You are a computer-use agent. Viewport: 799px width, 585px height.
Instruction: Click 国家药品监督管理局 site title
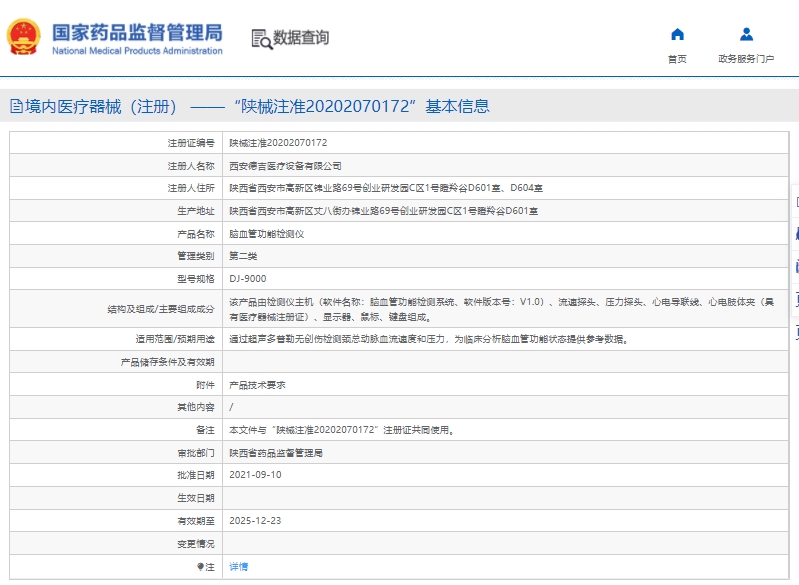coord(137,30)
